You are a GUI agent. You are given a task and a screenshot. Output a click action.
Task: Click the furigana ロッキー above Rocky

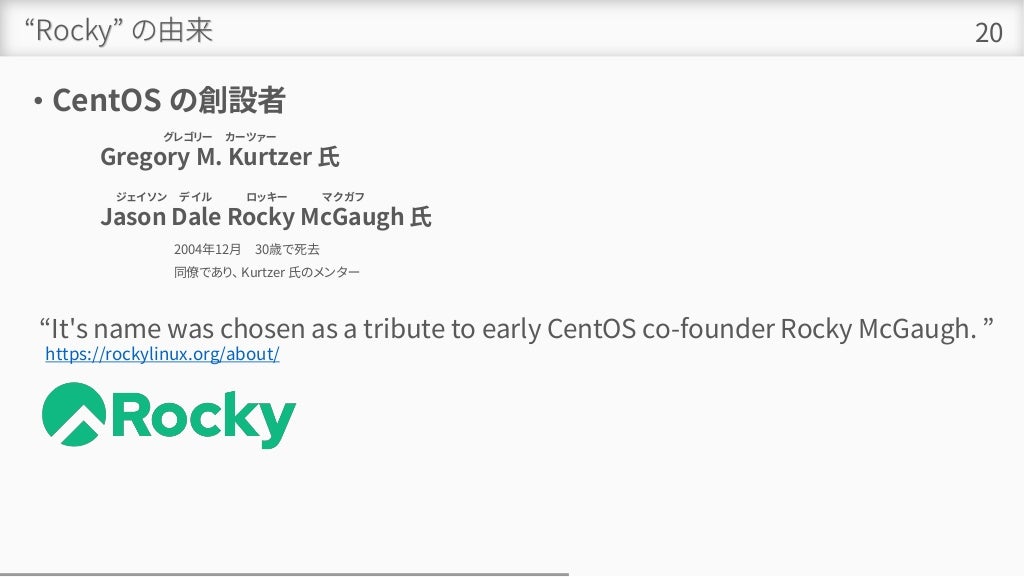pyautogui.click(x=266, y=196)
